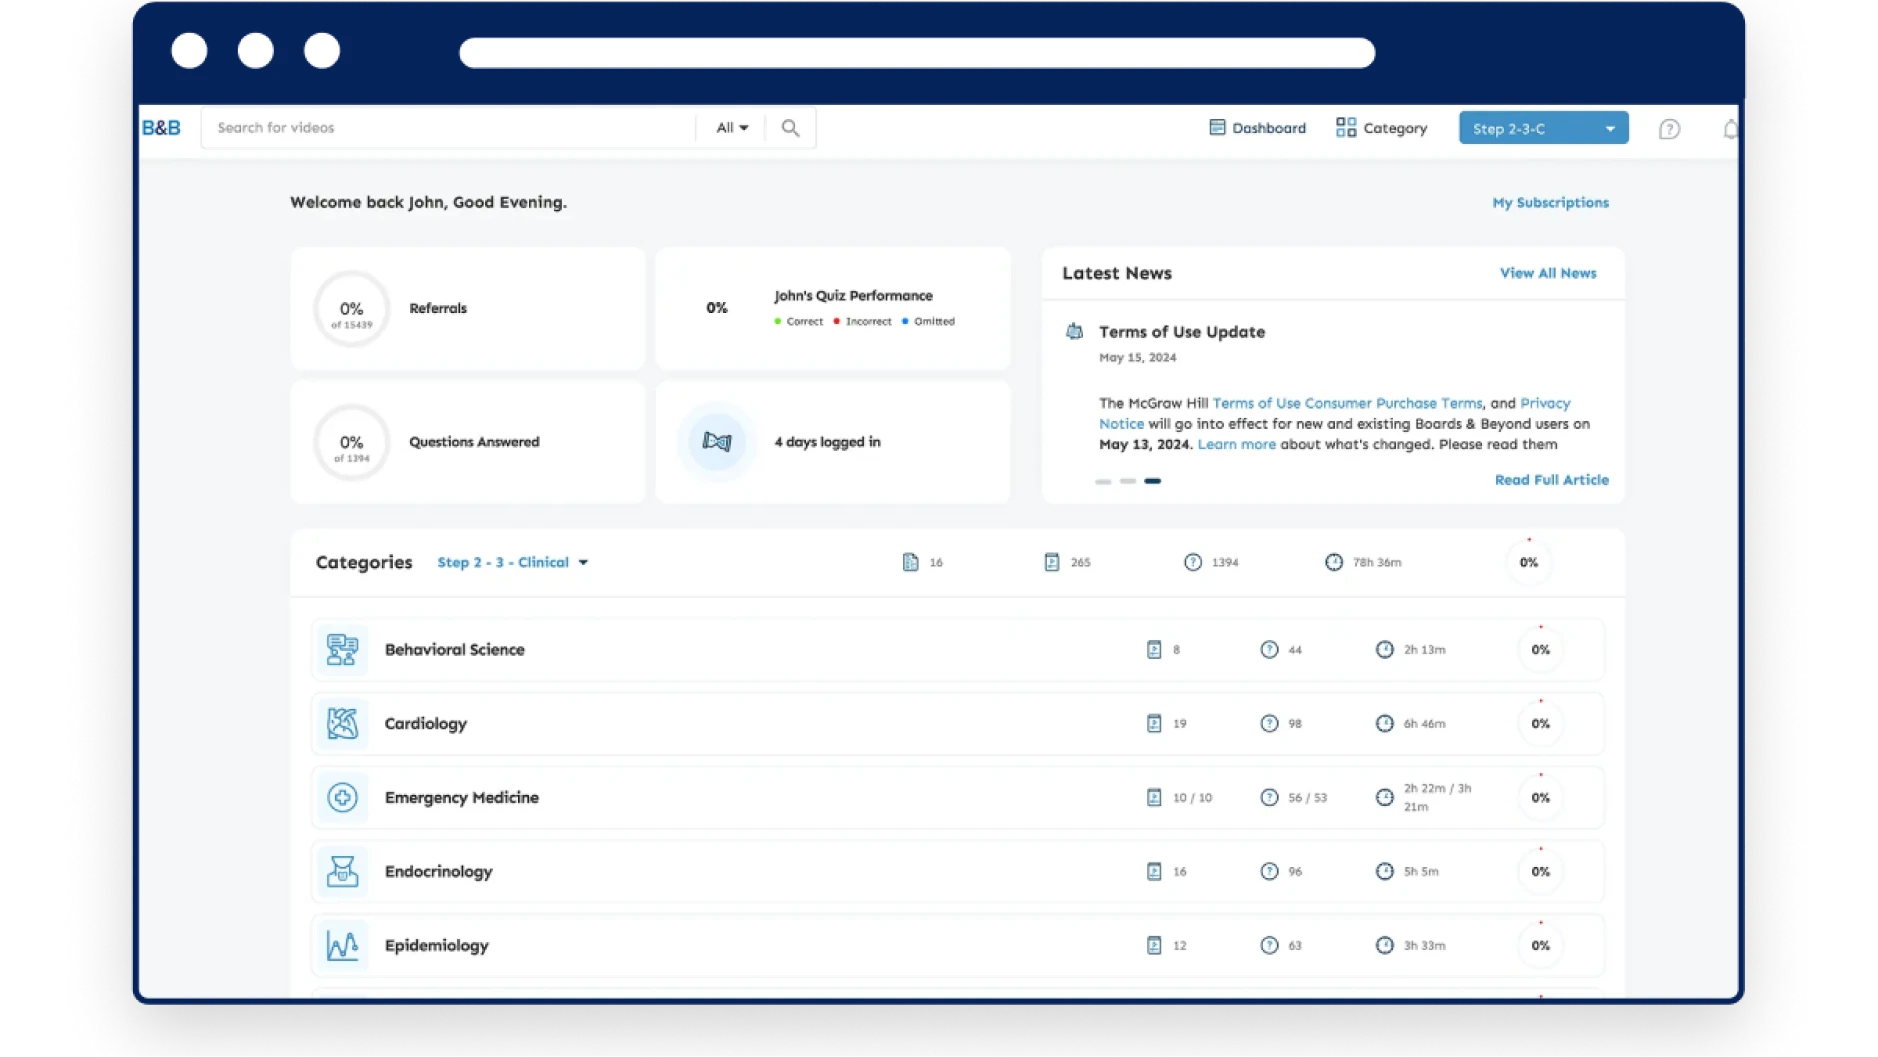Click the search magnifier icon
The image size is (1878, 1057).
790,128
